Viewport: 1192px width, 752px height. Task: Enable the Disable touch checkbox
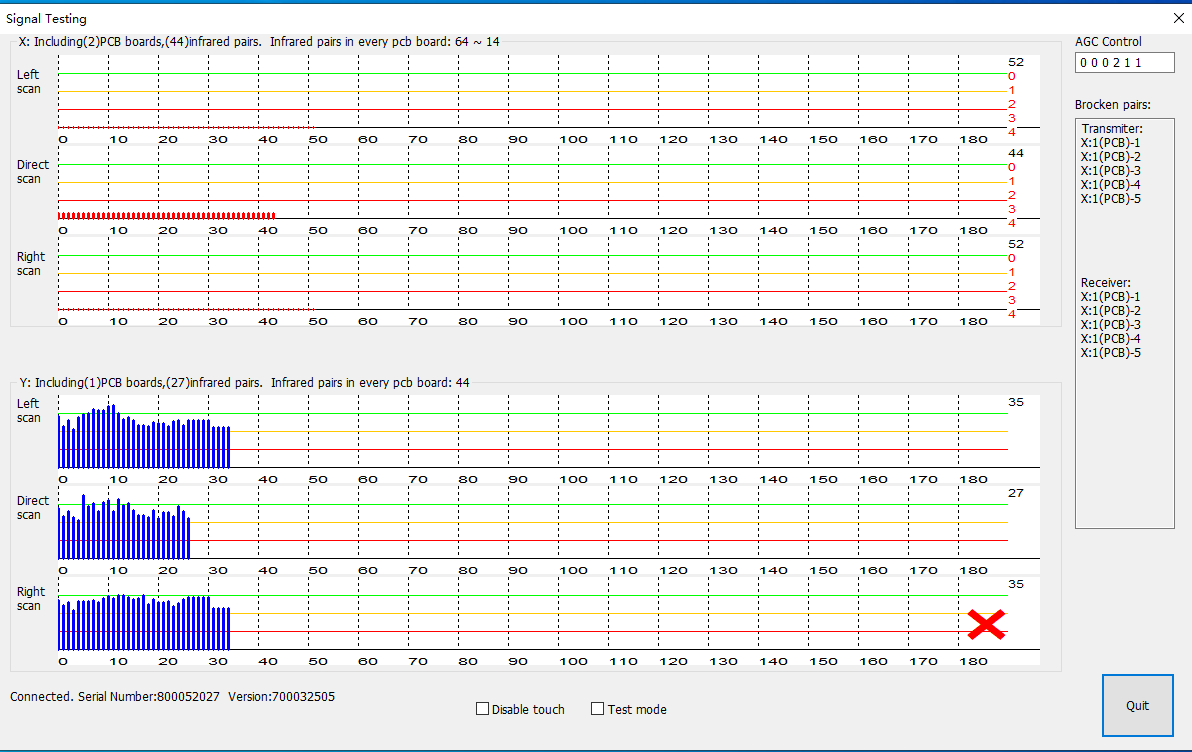pos(483,709)
